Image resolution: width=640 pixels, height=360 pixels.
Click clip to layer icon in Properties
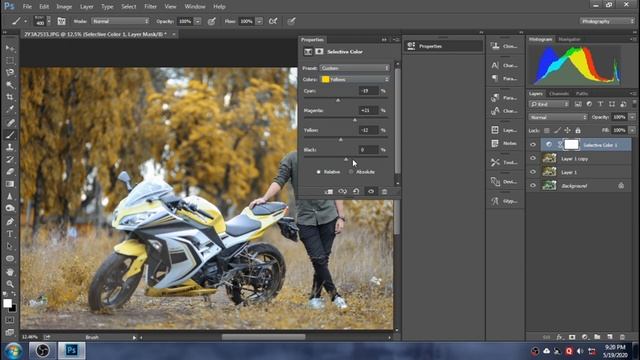(x=329, y=191)
